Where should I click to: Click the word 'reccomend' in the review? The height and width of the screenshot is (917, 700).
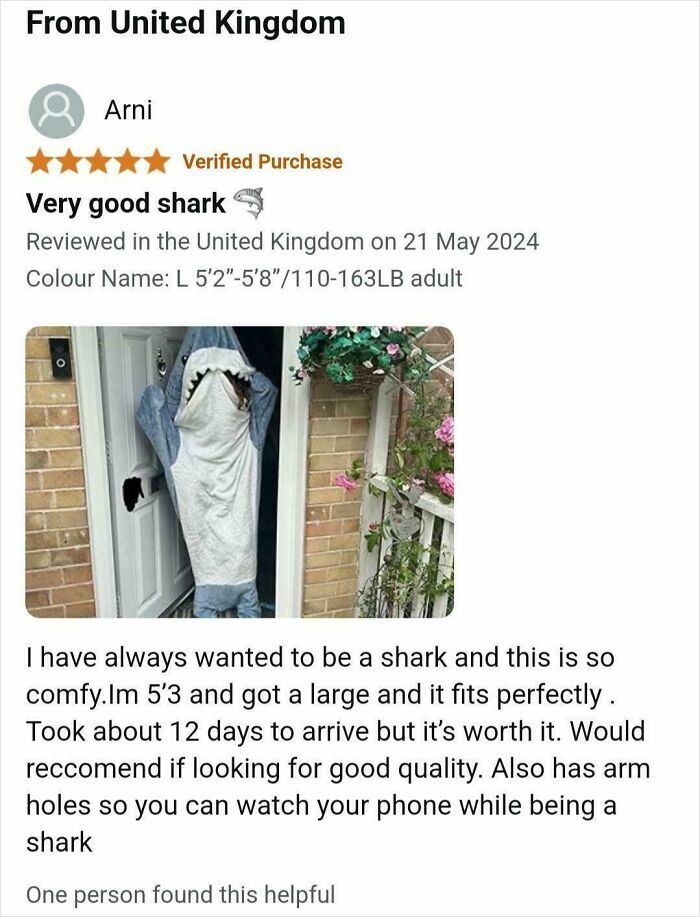[94, 768]
